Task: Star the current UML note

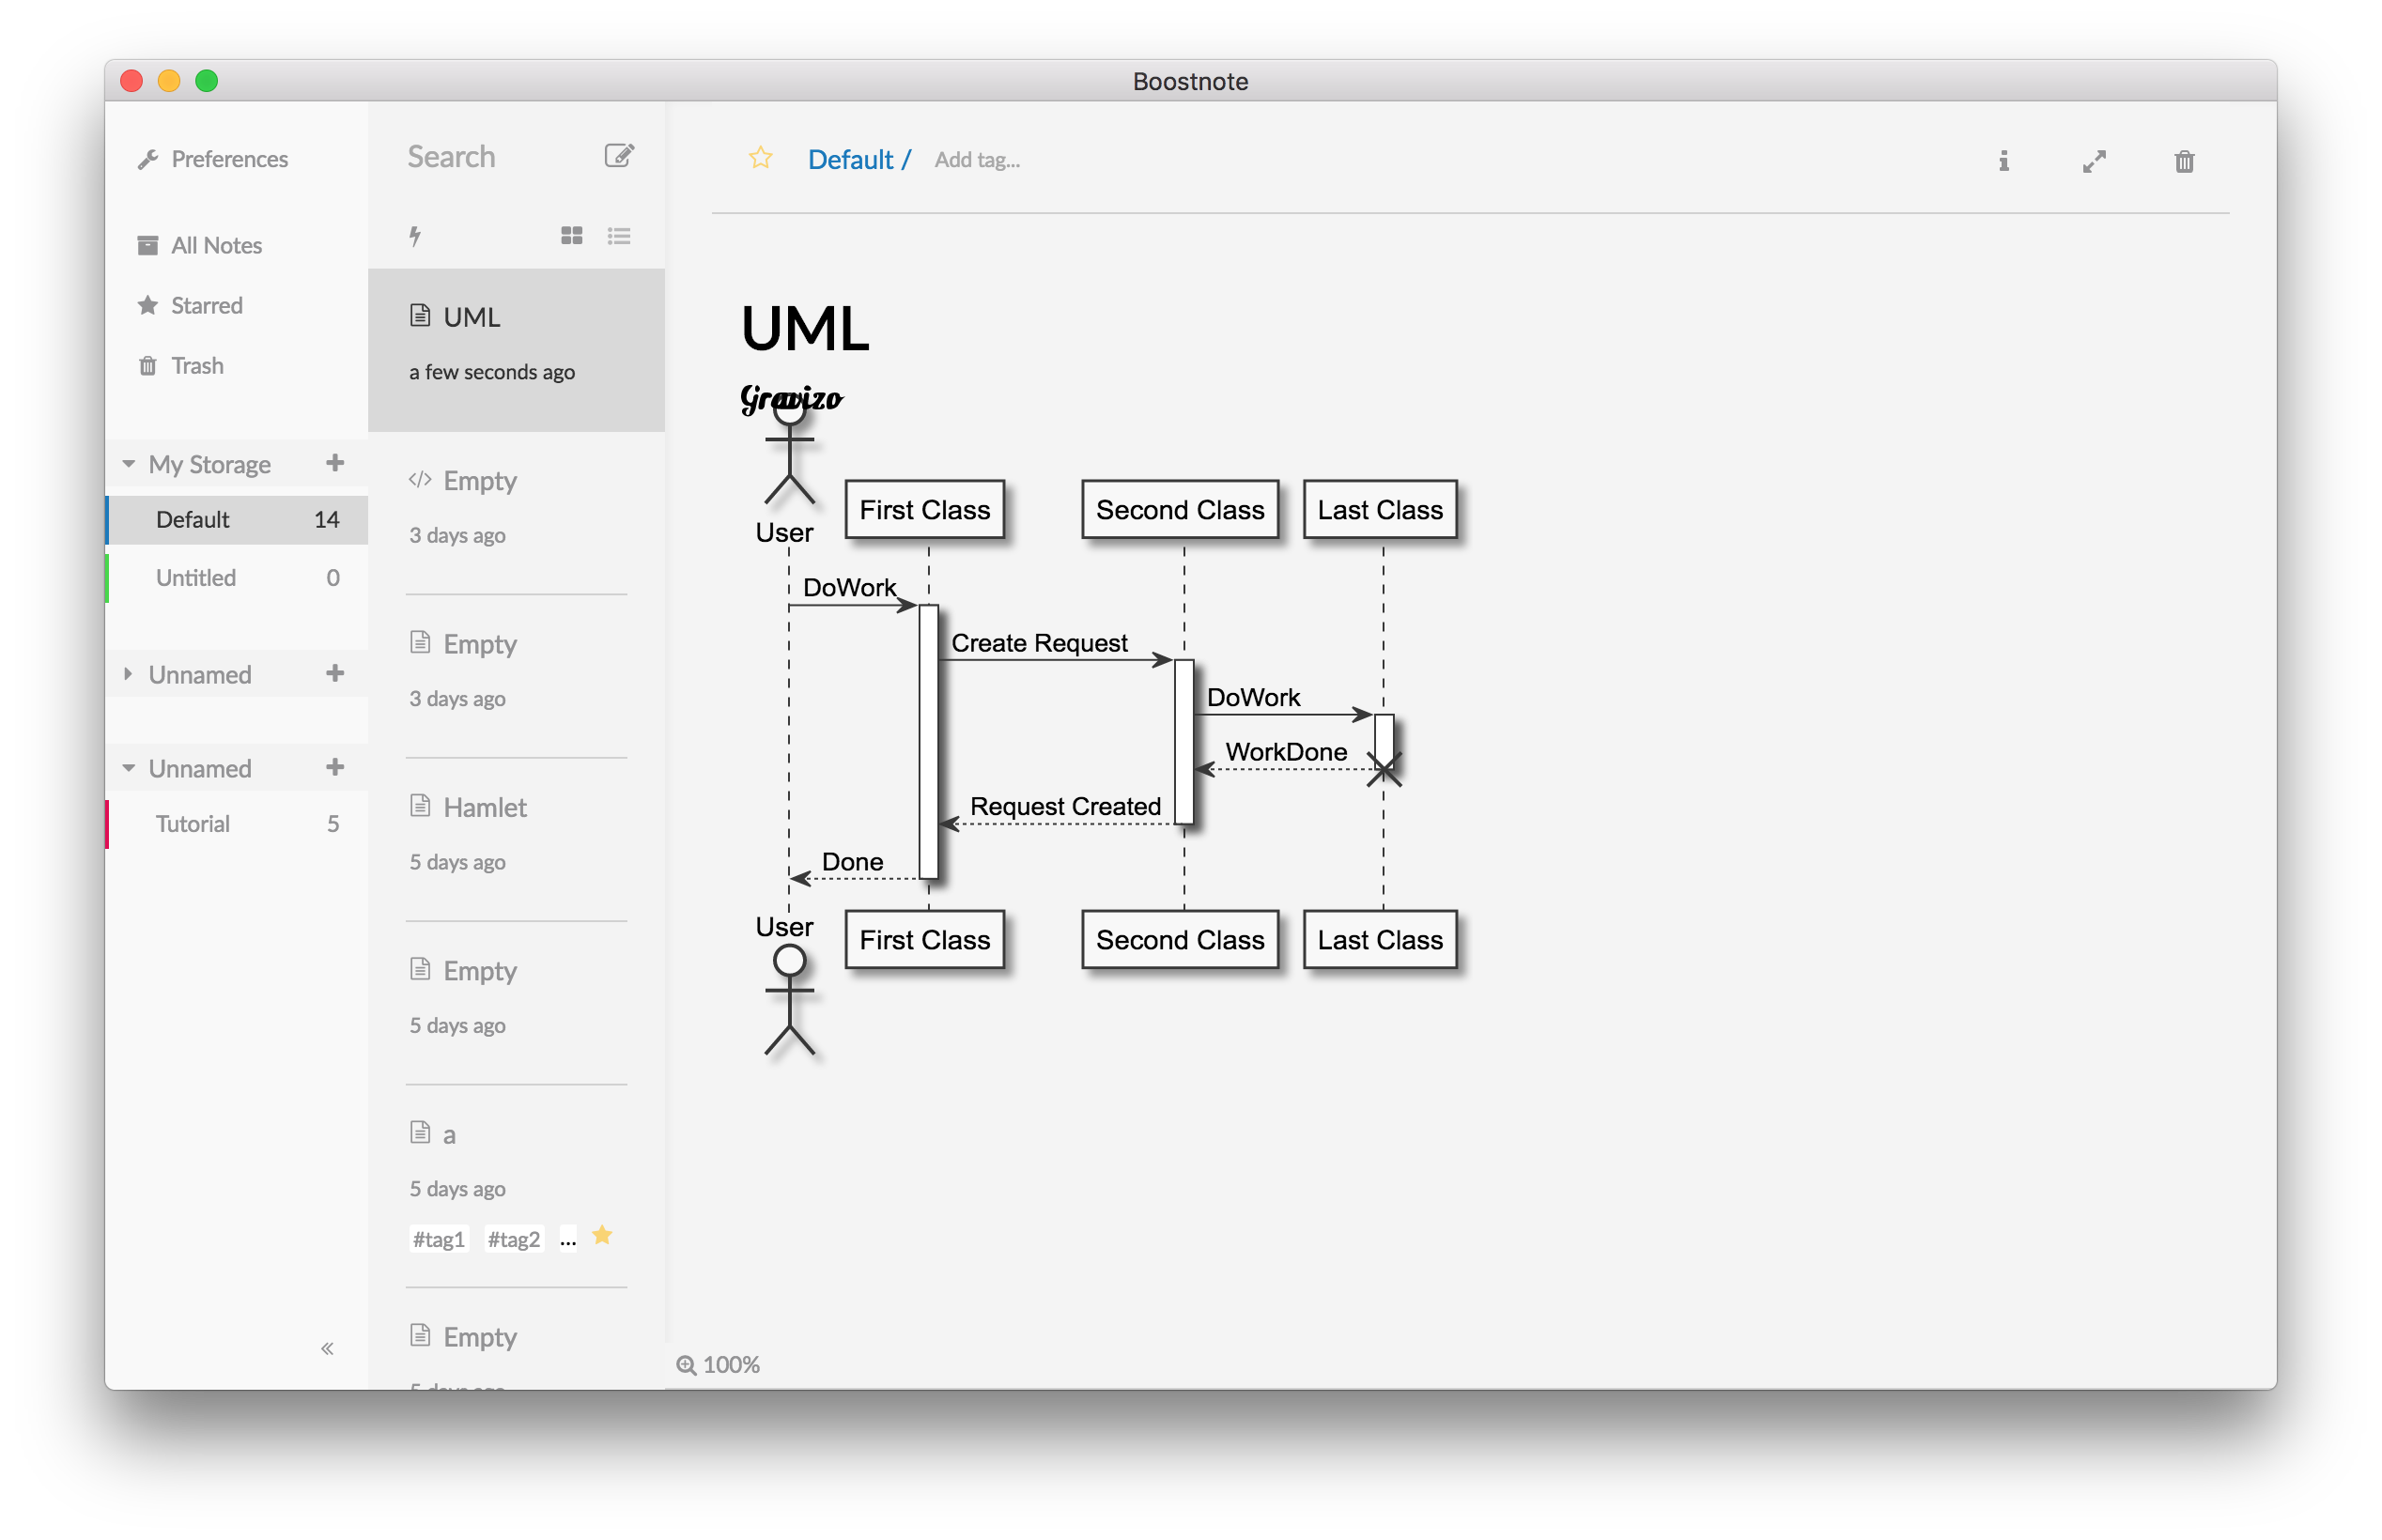Action: (760, 158)
